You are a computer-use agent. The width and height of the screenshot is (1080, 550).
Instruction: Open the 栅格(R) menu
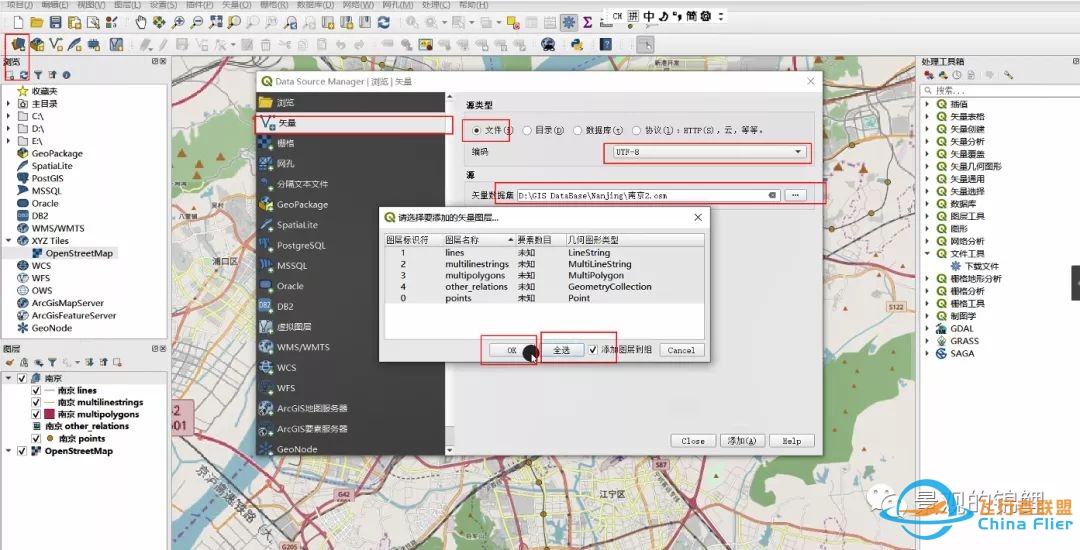coord(274,5)
